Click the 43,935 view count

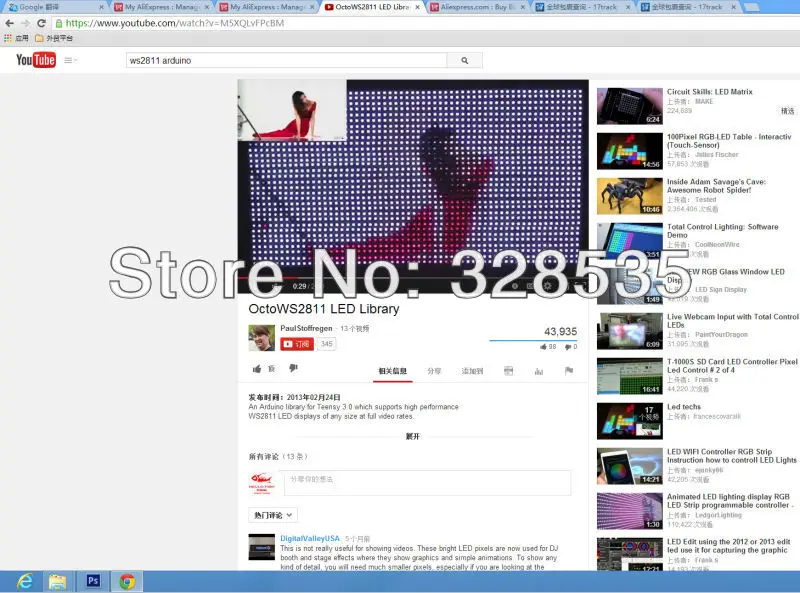(560, 332)
